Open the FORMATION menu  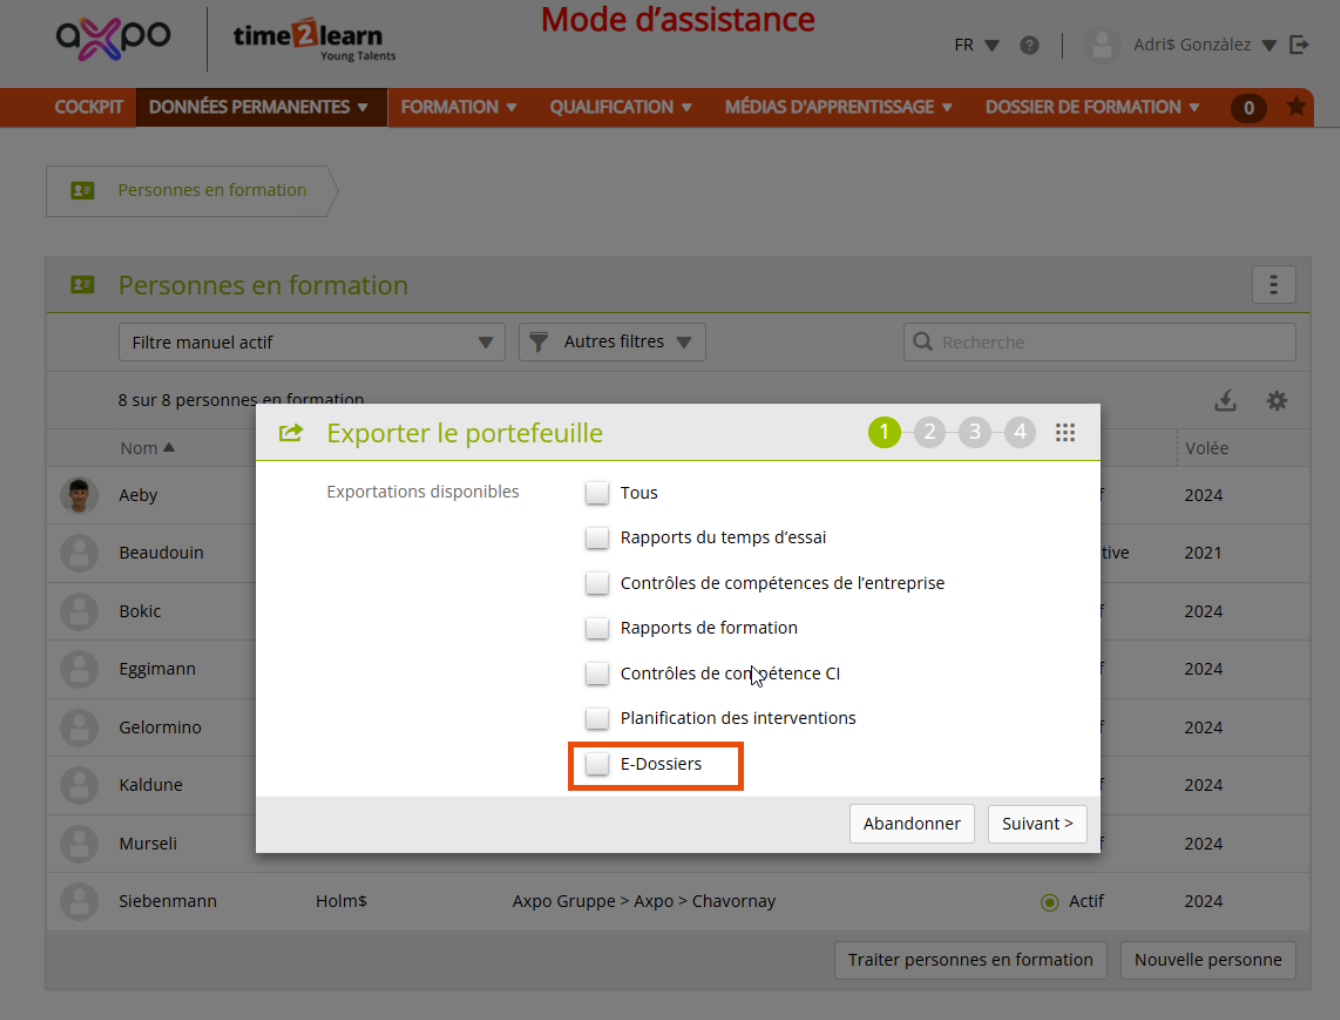pos(458,107)
